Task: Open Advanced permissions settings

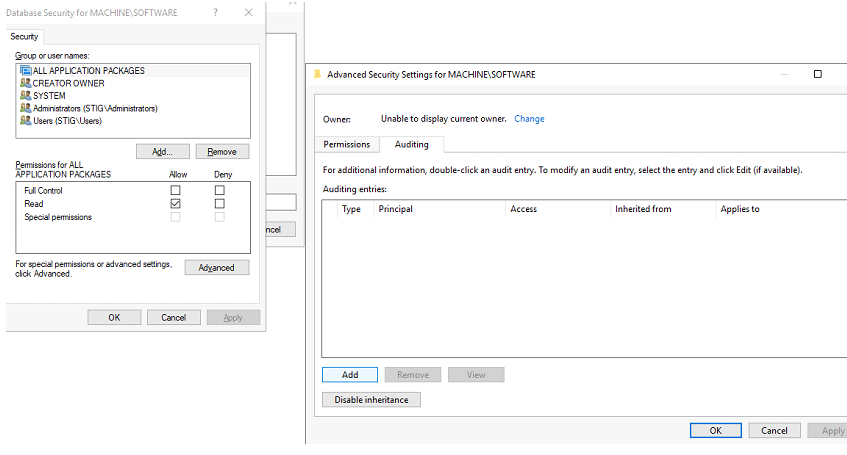Action: [216, 268]
